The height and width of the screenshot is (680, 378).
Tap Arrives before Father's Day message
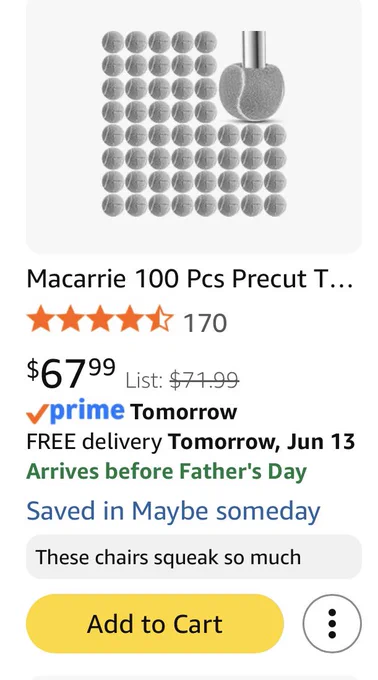coord(167,471)
